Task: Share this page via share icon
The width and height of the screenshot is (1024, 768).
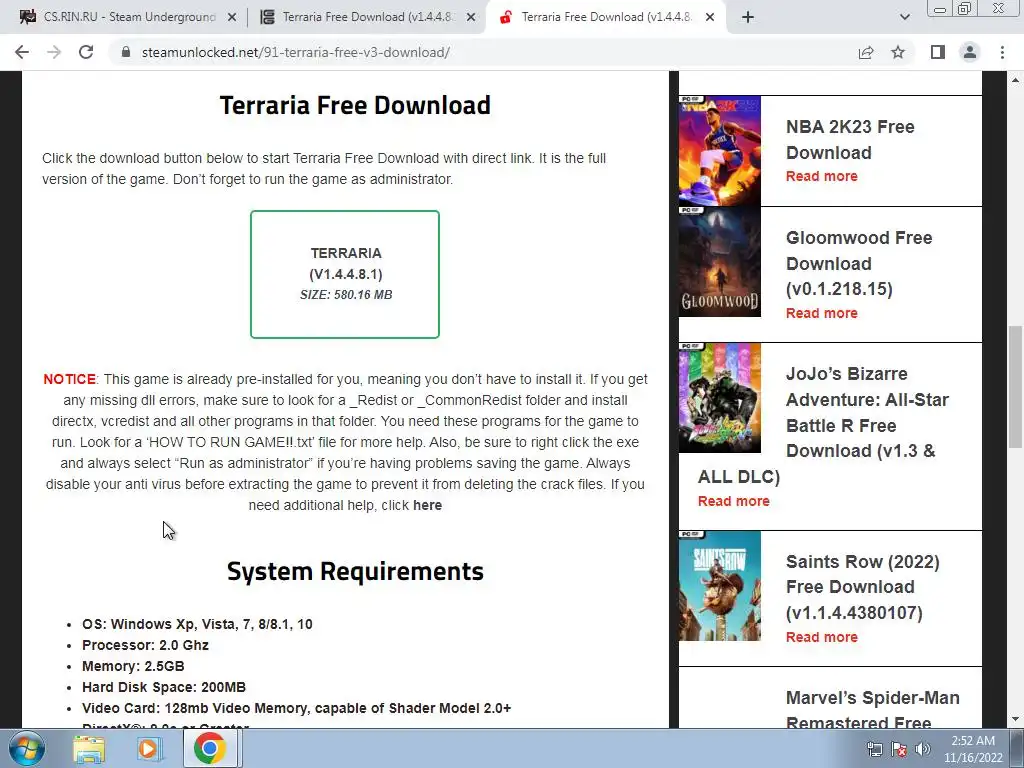Action: coord(866,52)
